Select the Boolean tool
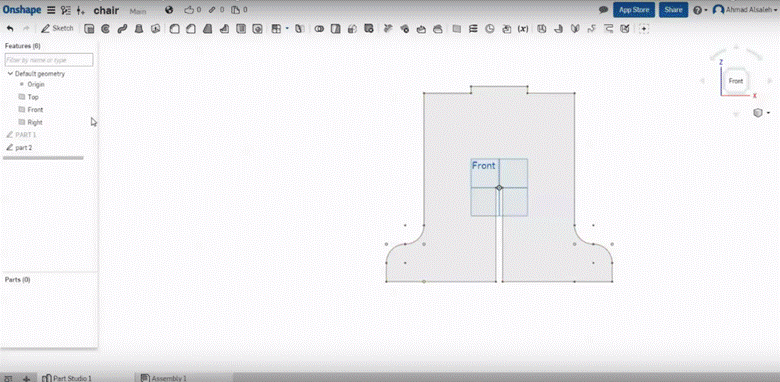This screenshot has height=382, width=780. [319, 29]
